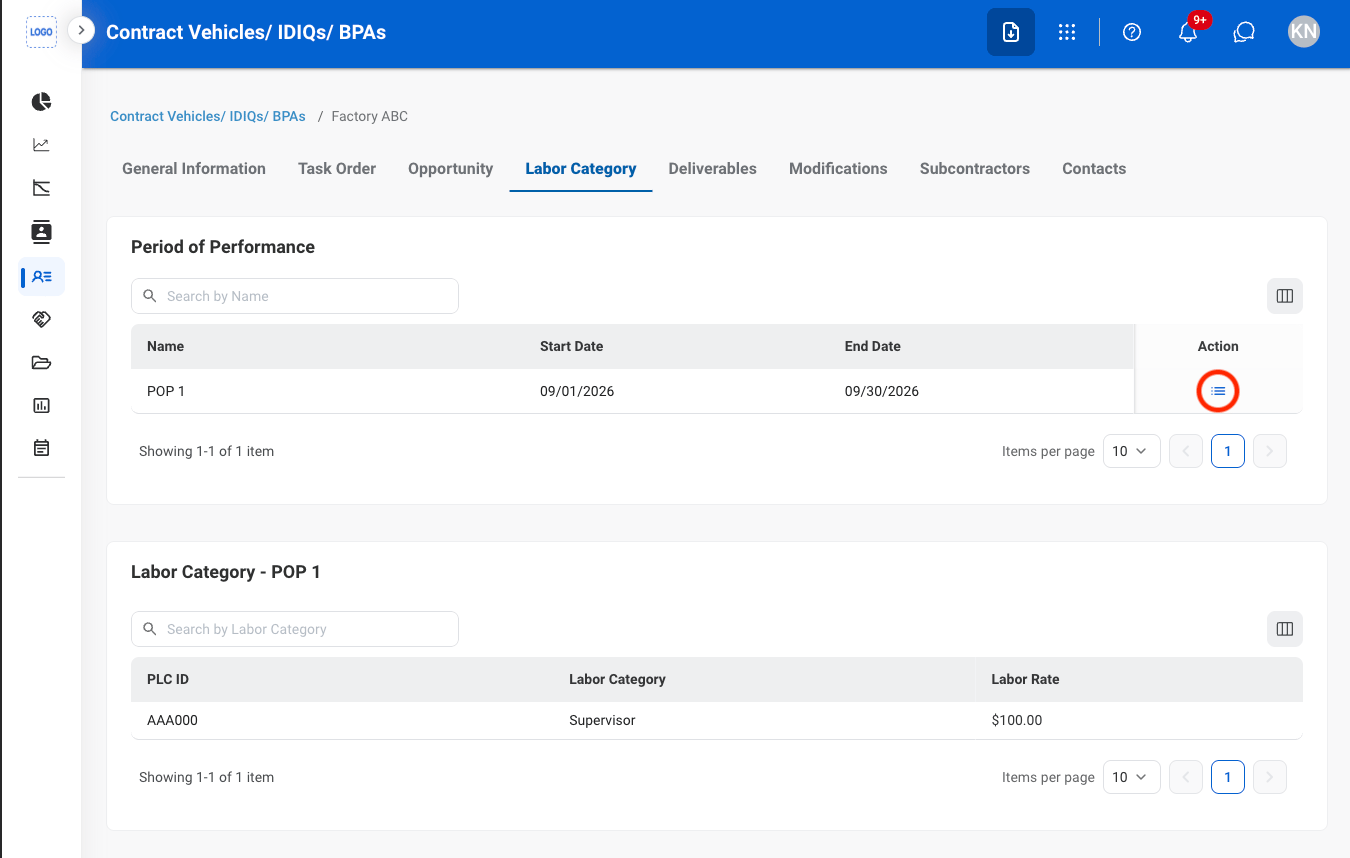The image size is (1350, 858).
Task: Open the chat messages icon
Action: [1244, 32]
